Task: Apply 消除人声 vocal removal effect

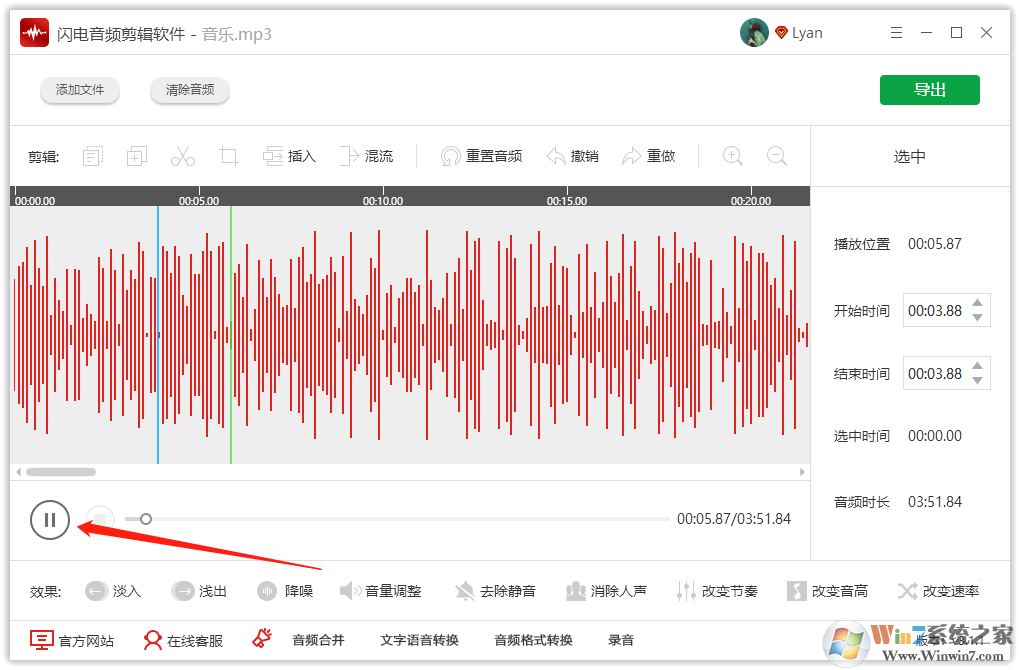Action: [607, 590]
